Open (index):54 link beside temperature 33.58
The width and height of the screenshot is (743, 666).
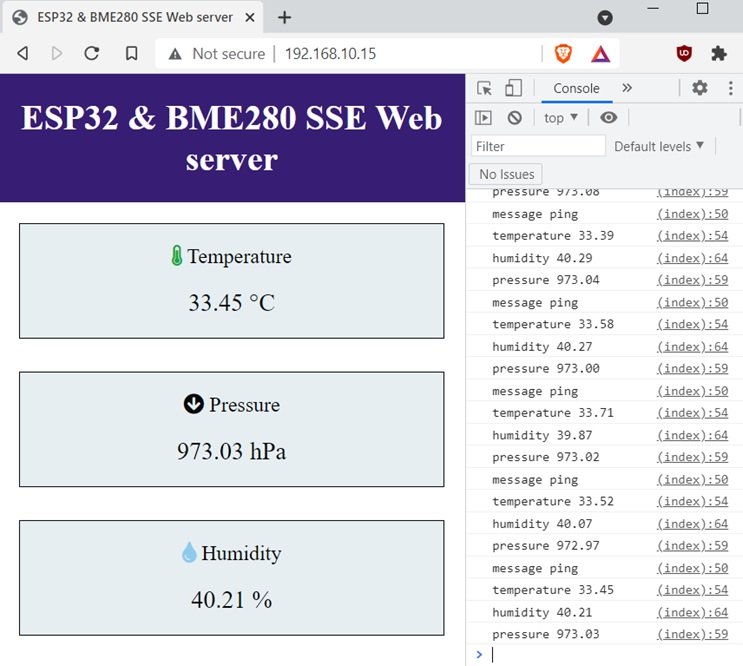(x=692, y=324)
